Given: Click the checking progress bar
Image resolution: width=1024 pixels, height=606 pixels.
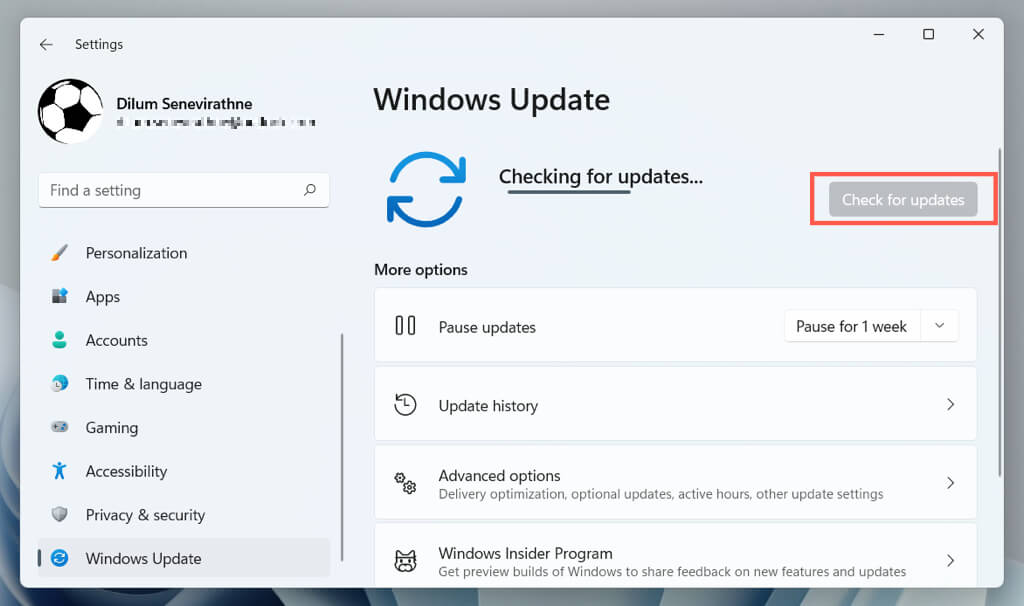Looking at the screenshot, I should (569, 193).
